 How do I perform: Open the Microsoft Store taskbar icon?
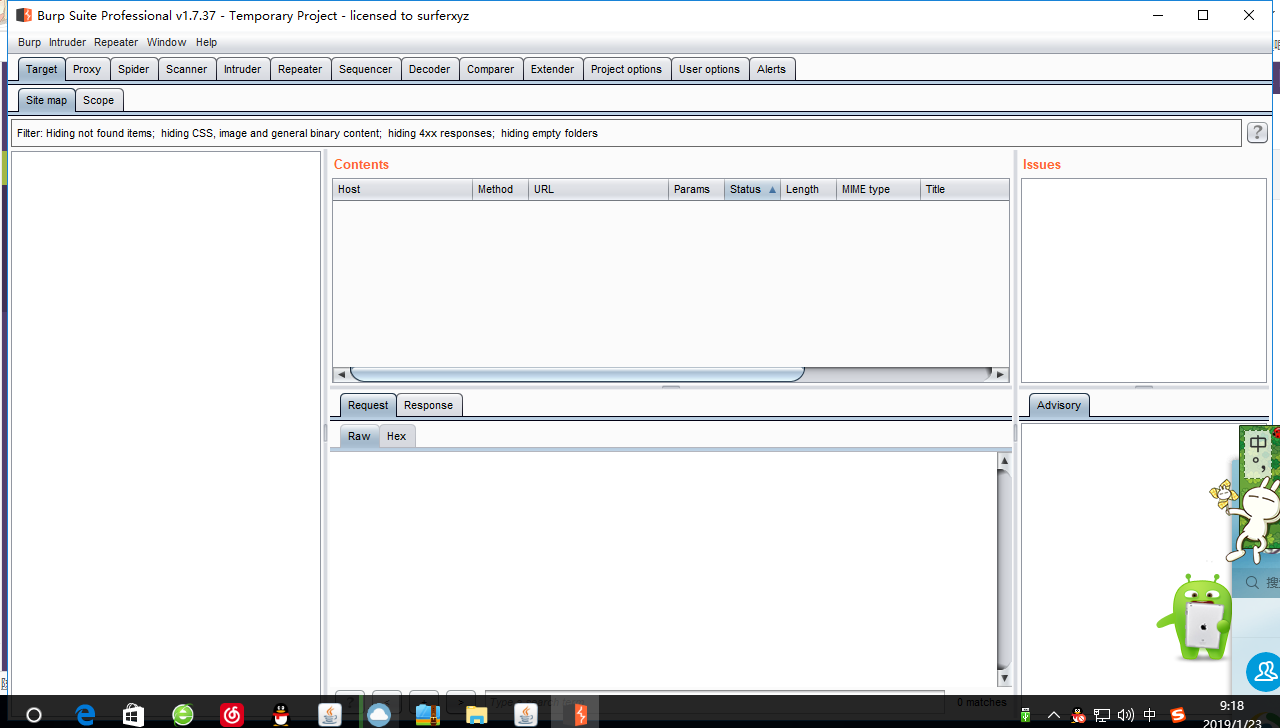click(x=133, y=714)
